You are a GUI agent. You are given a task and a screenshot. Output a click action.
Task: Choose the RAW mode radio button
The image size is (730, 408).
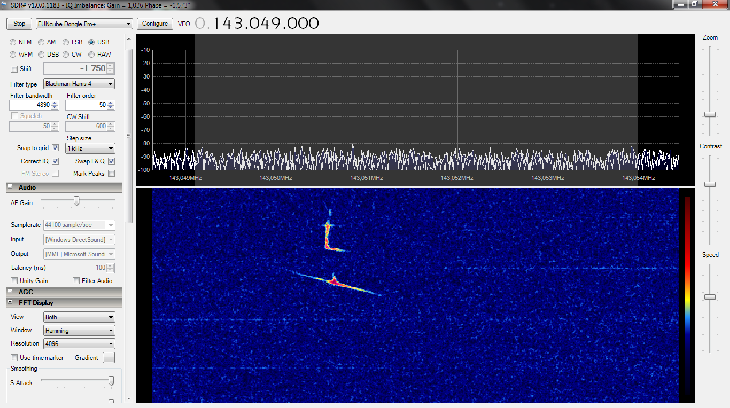(x=92, y=55)
